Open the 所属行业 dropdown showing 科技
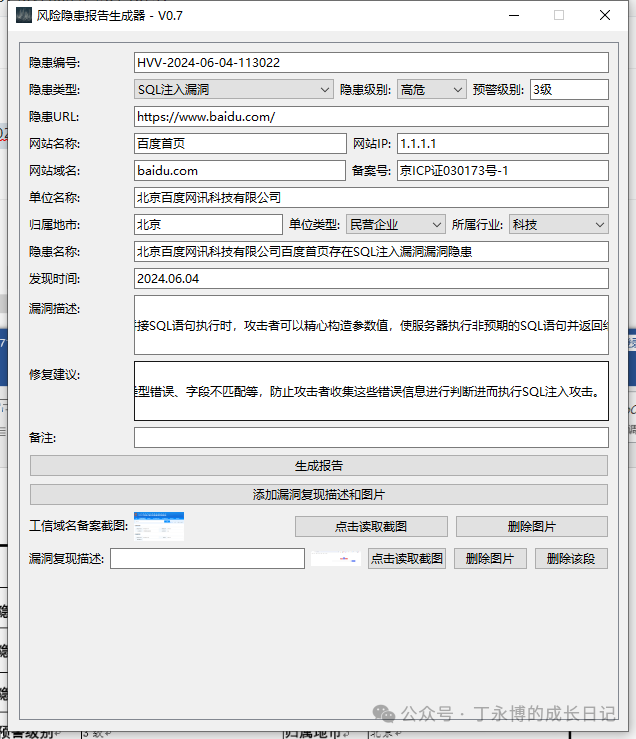This screenshot has width=636, height=739. pyautogui.click(x=559, y=225)
